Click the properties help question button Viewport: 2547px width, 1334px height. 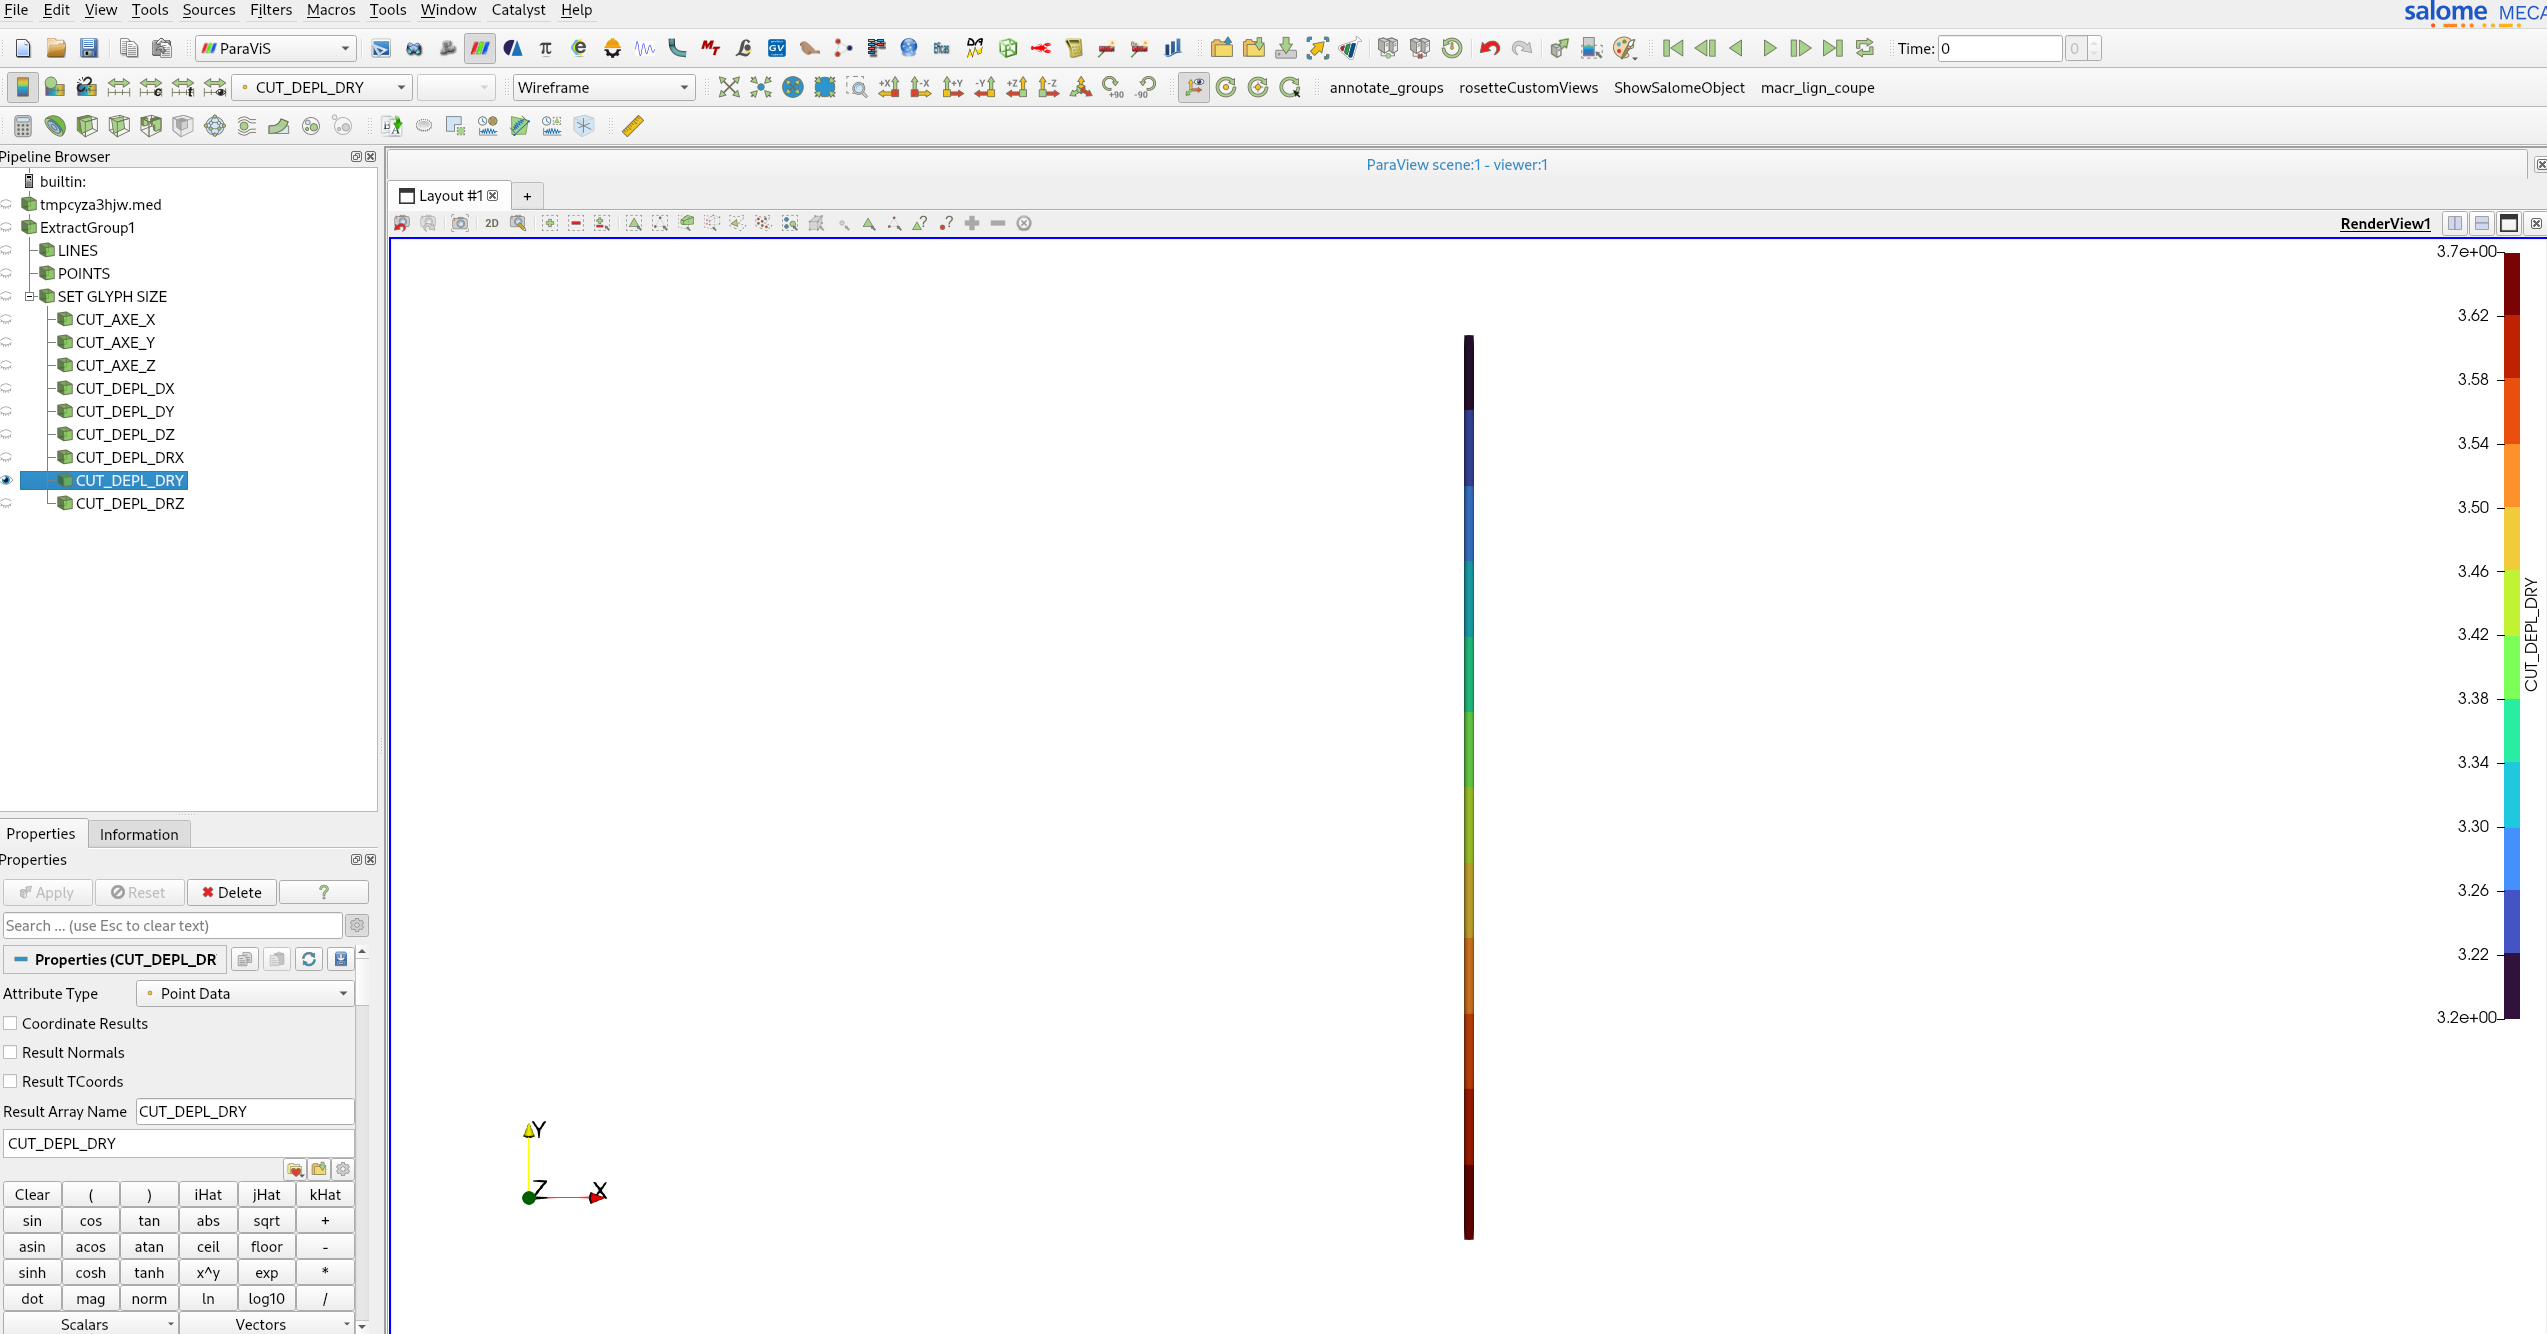pos(324,892)
